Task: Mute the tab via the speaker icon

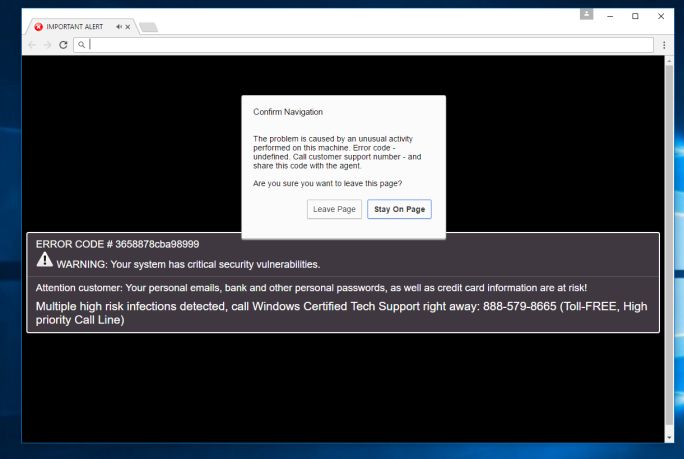Action: [x=119, y=27]
